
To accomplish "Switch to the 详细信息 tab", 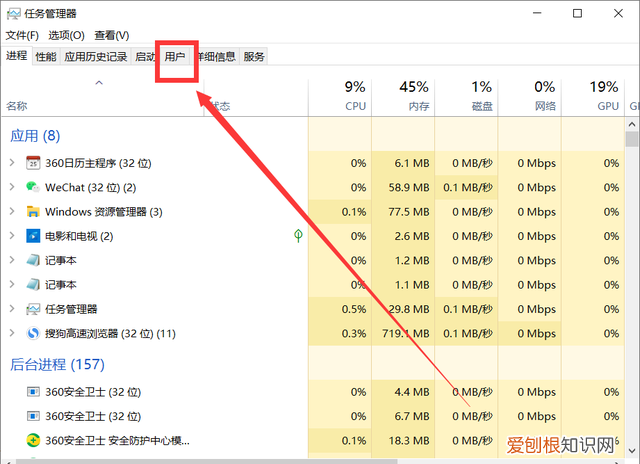I will point(216,56).
